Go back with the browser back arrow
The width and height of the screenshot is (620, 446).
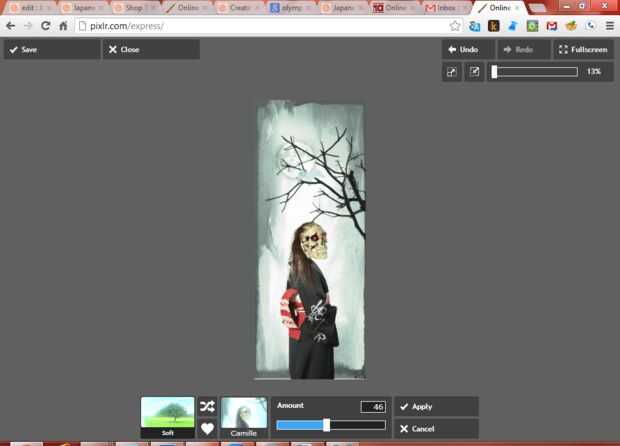pyautogui.click(x=11, y=26)
